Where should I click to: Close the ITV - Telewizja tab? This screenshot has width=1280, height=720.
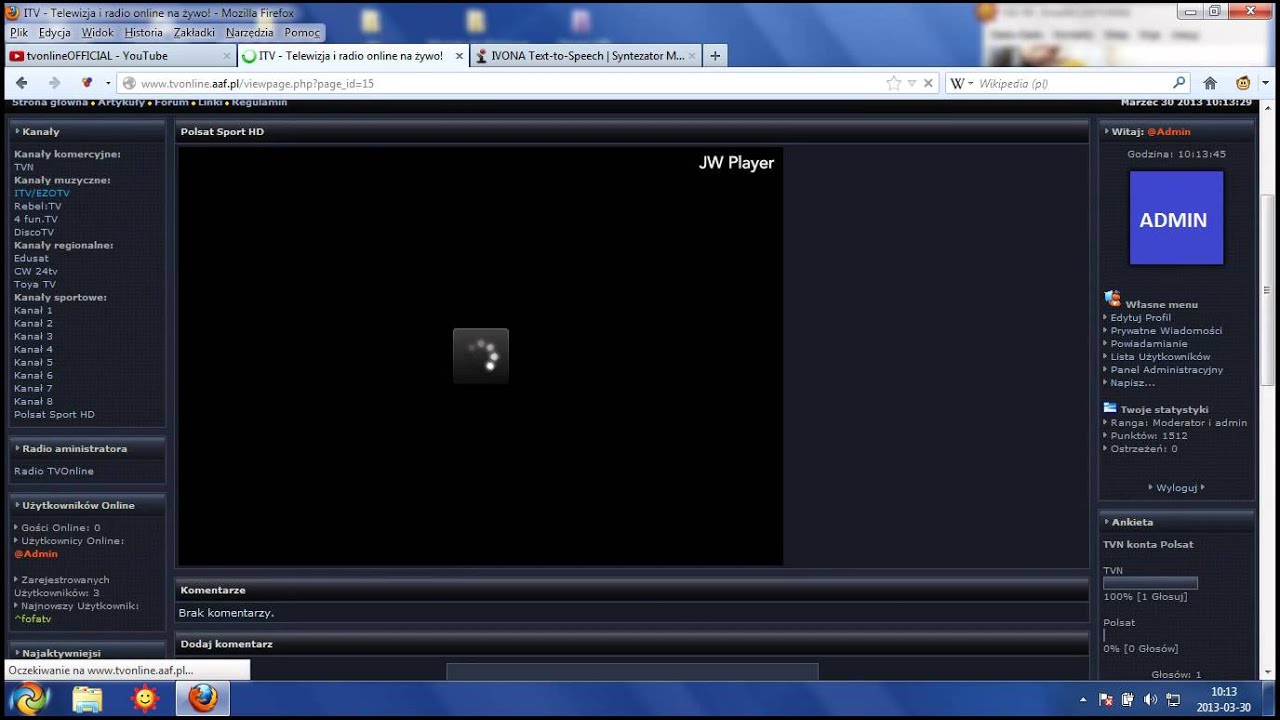coord(460,56)
